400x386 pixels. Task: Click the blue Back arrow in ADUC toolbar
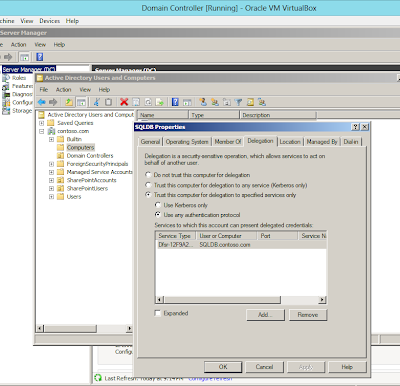tap(42, 102)
